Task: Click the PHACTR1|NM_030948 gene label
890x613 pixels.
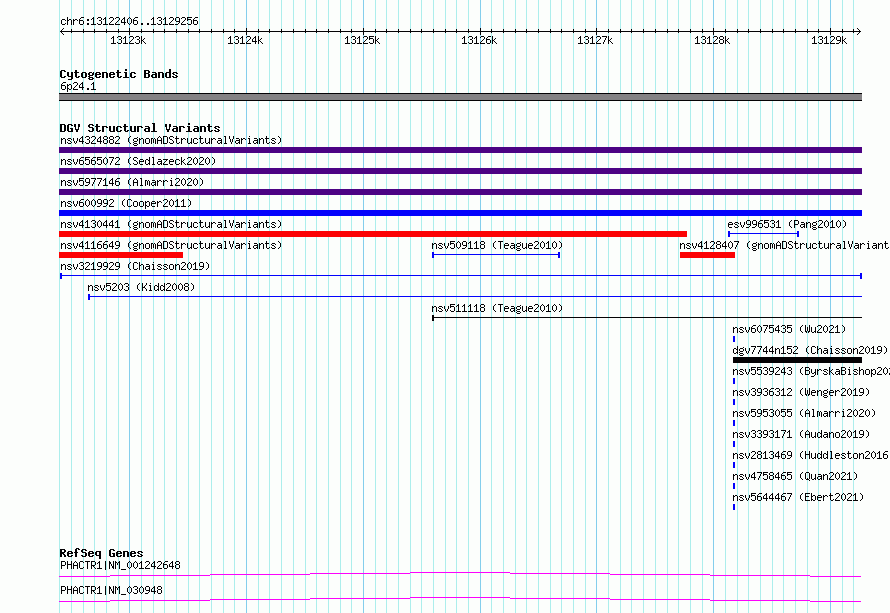Action: [x=111, y=590]
